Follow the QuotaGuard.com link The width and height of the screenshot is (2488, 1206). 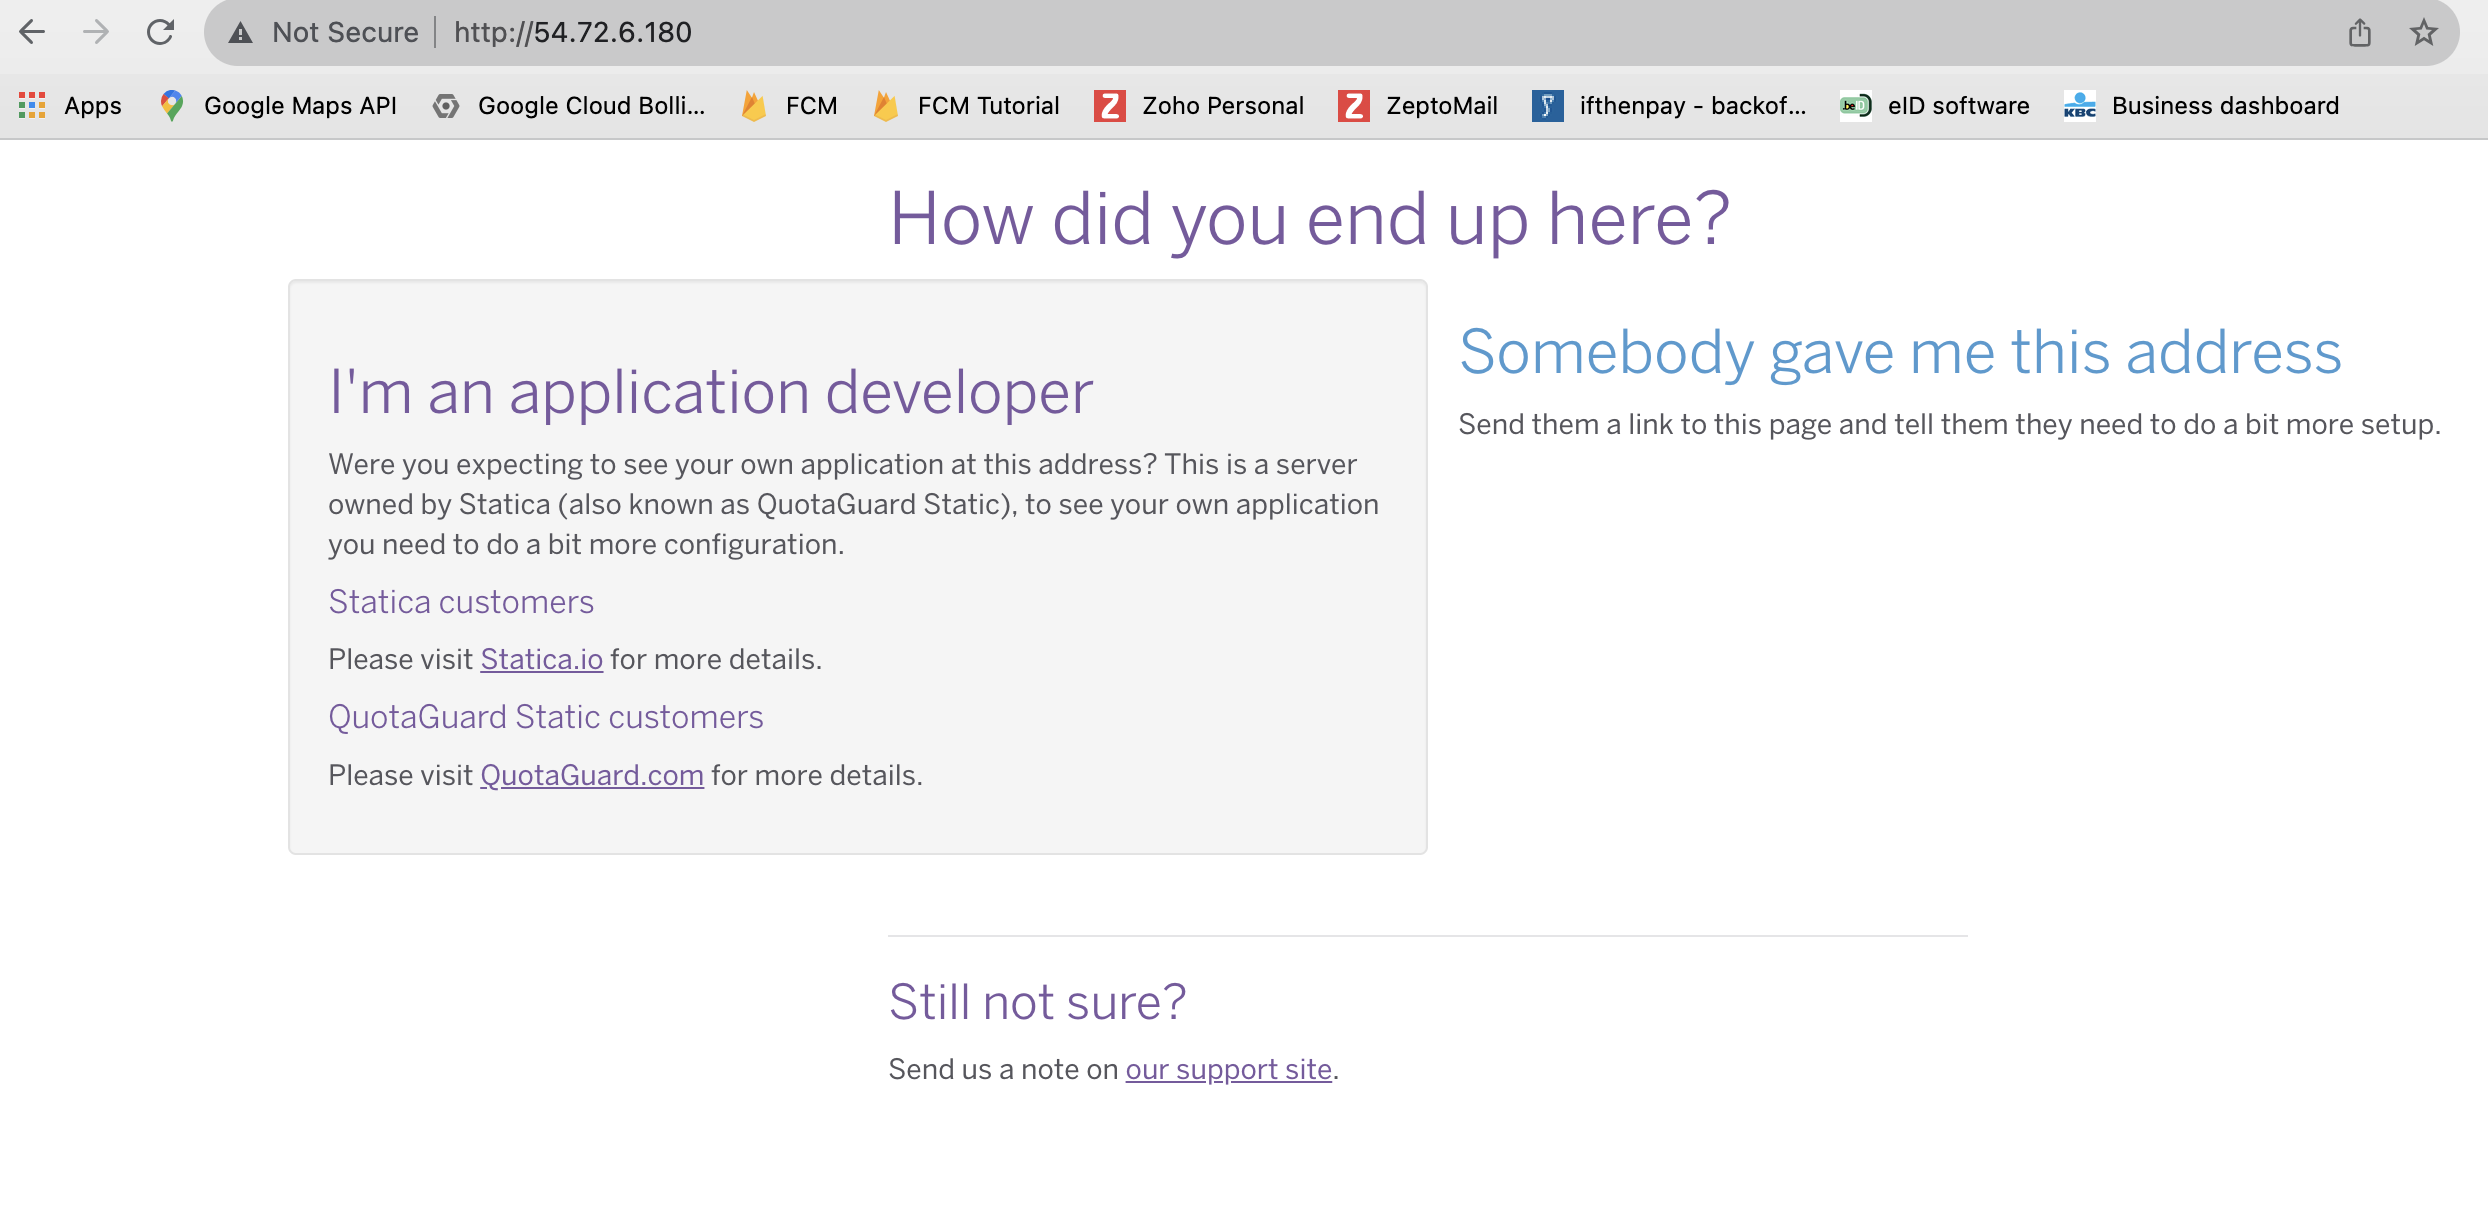(x=592, y=775)
